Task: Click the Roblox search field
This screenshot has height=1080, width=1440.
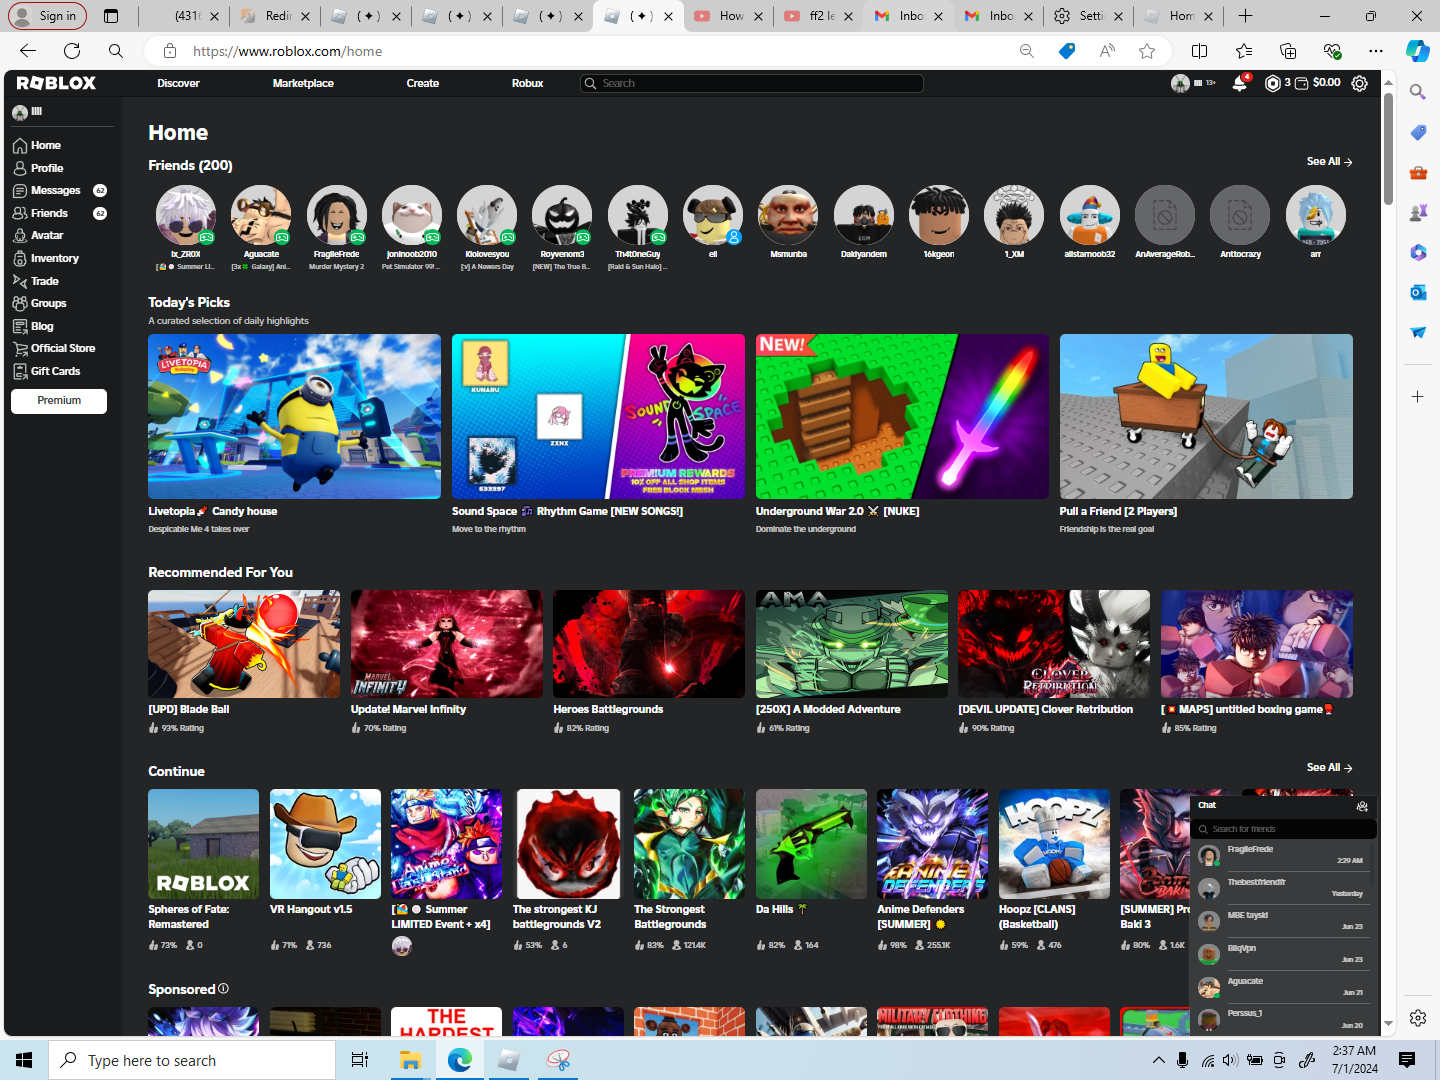Action: point(751,83)
